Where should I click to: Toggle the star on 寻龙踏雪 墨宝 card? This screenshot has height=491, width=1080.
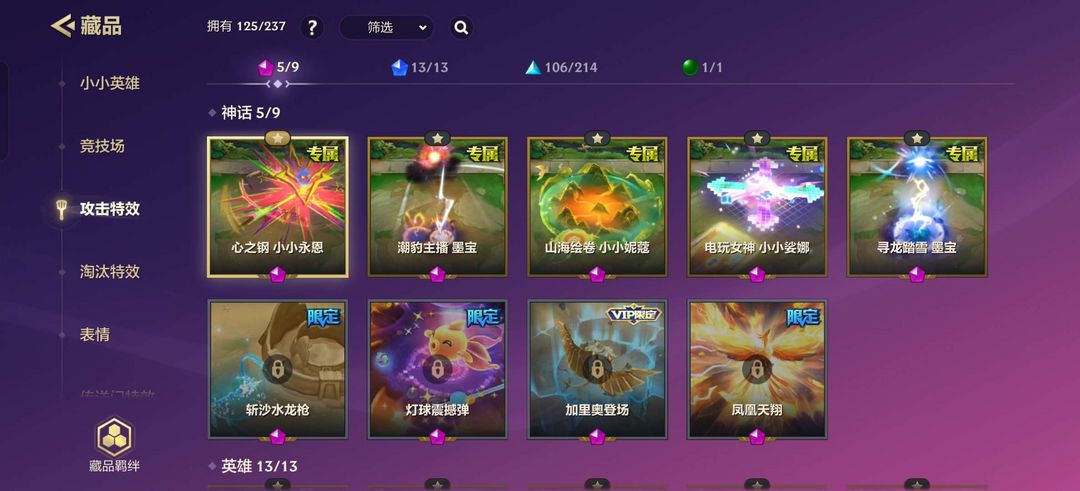click(x=917, y=138)
